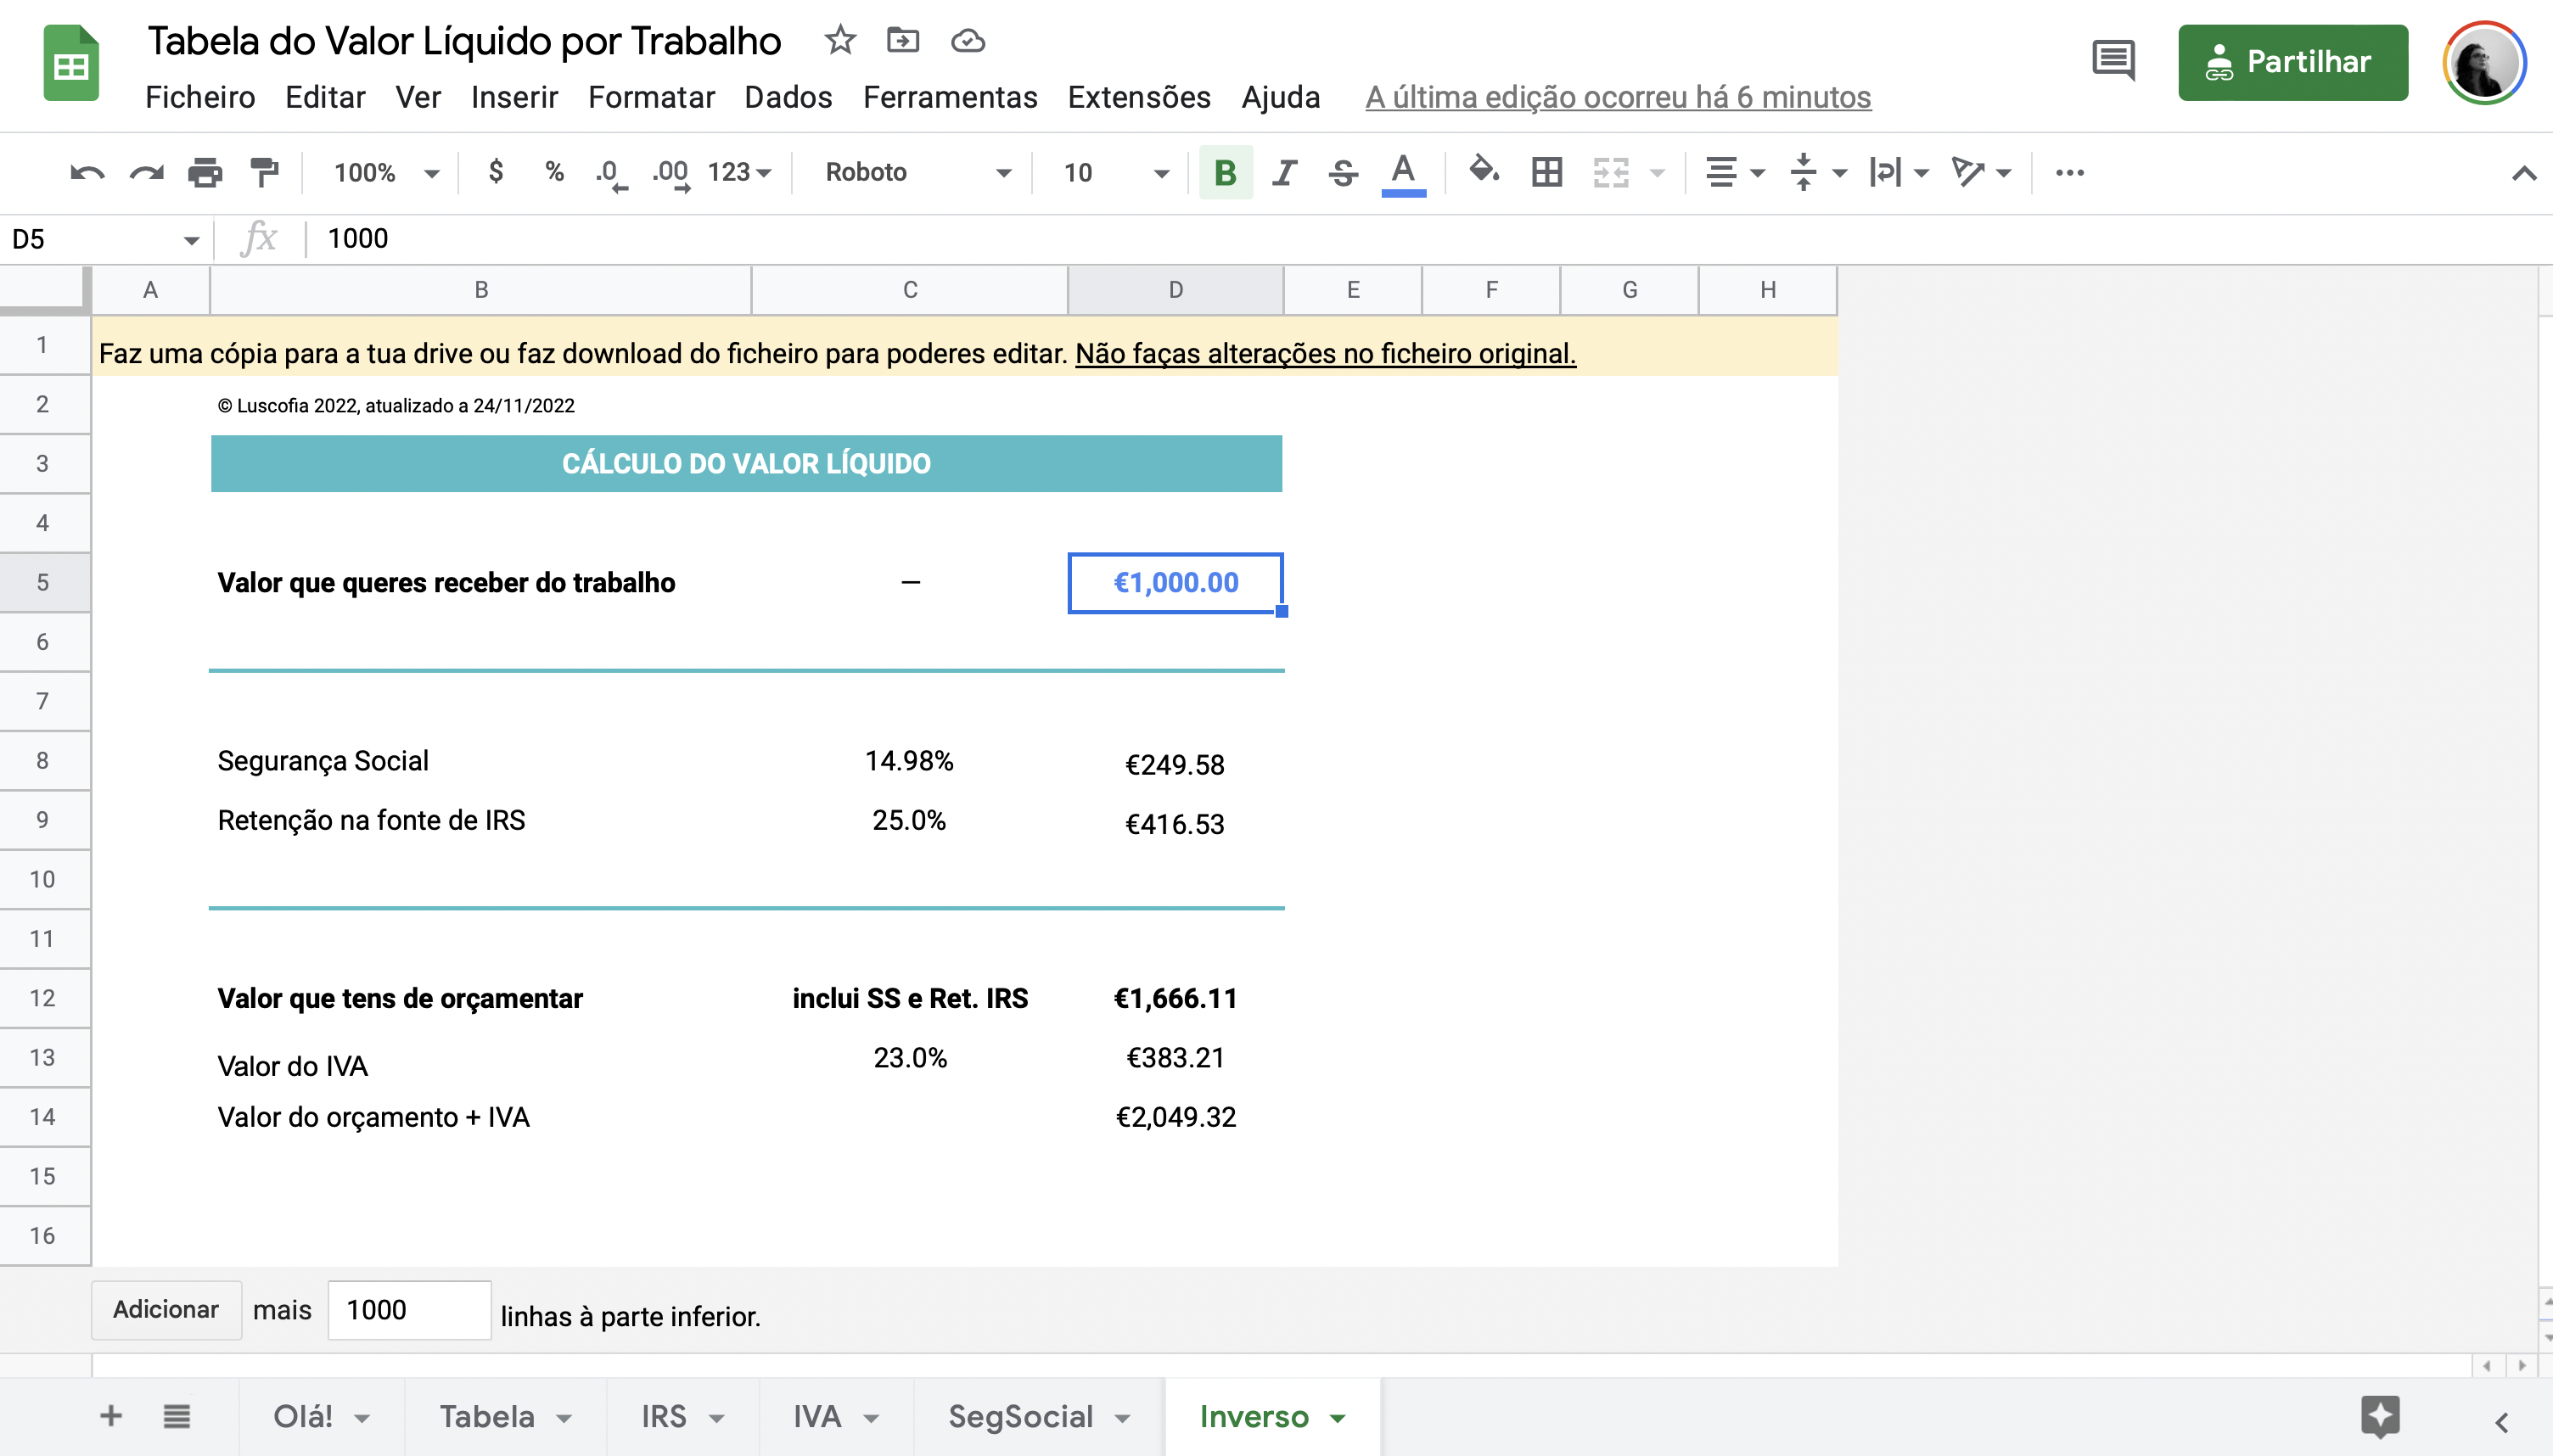Image resolution: width=2553 pixels, height=1456 pixels.
Task: Toggle italic formatting
Action: (1284, 173)
